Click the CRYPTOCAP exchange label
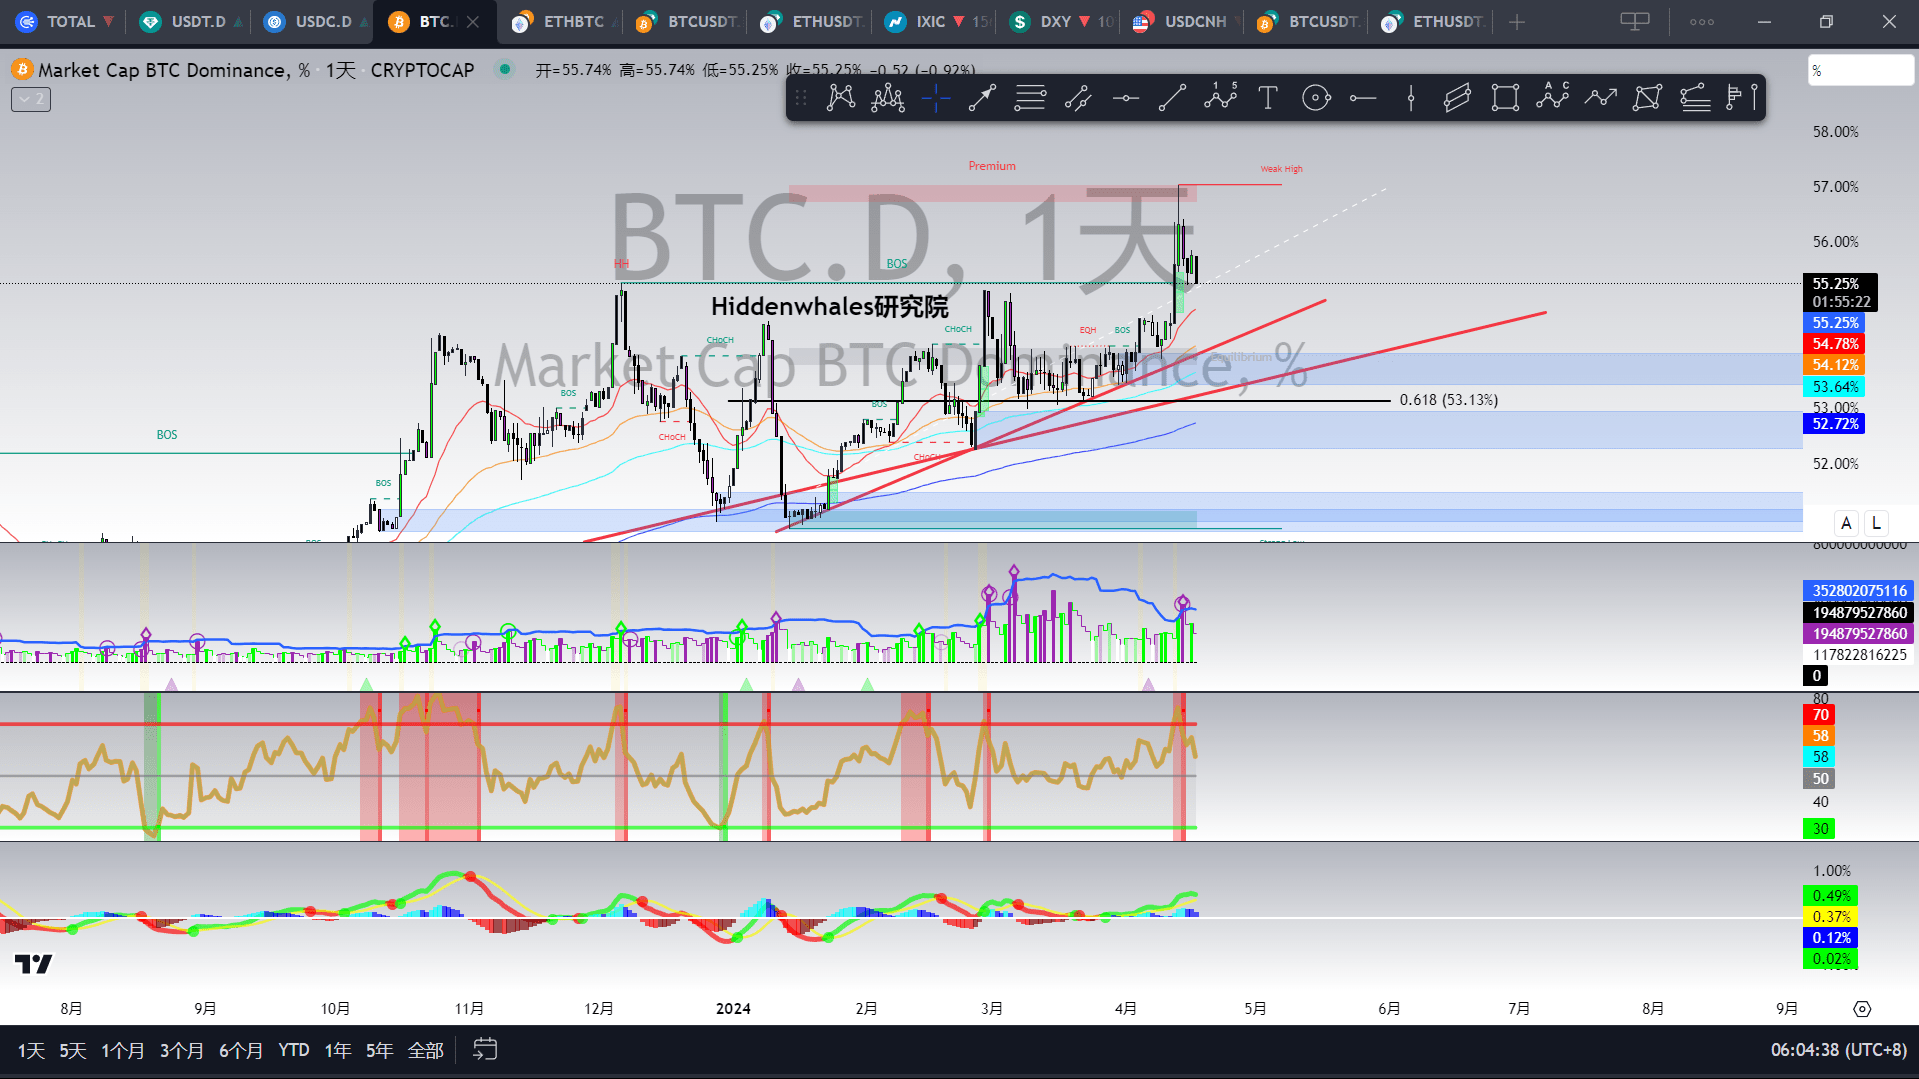 (x=422, y=70)
